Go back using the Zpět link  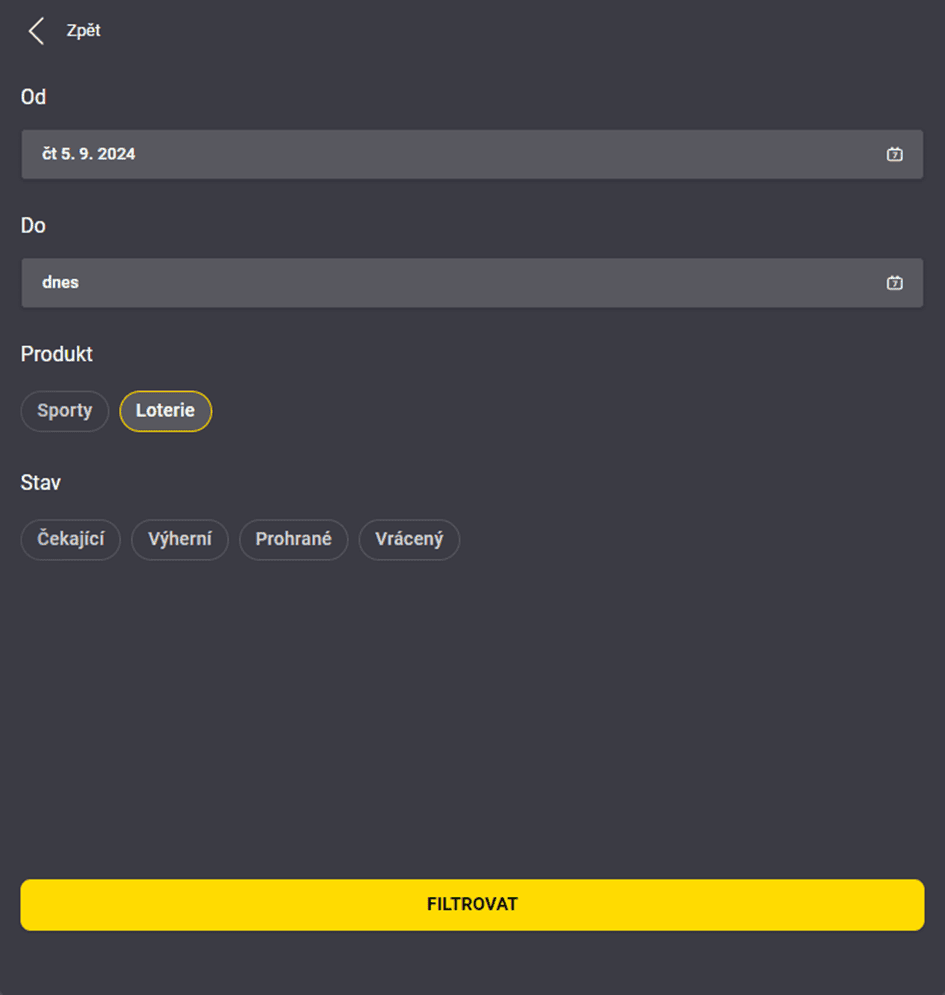[x=84, y=30]
